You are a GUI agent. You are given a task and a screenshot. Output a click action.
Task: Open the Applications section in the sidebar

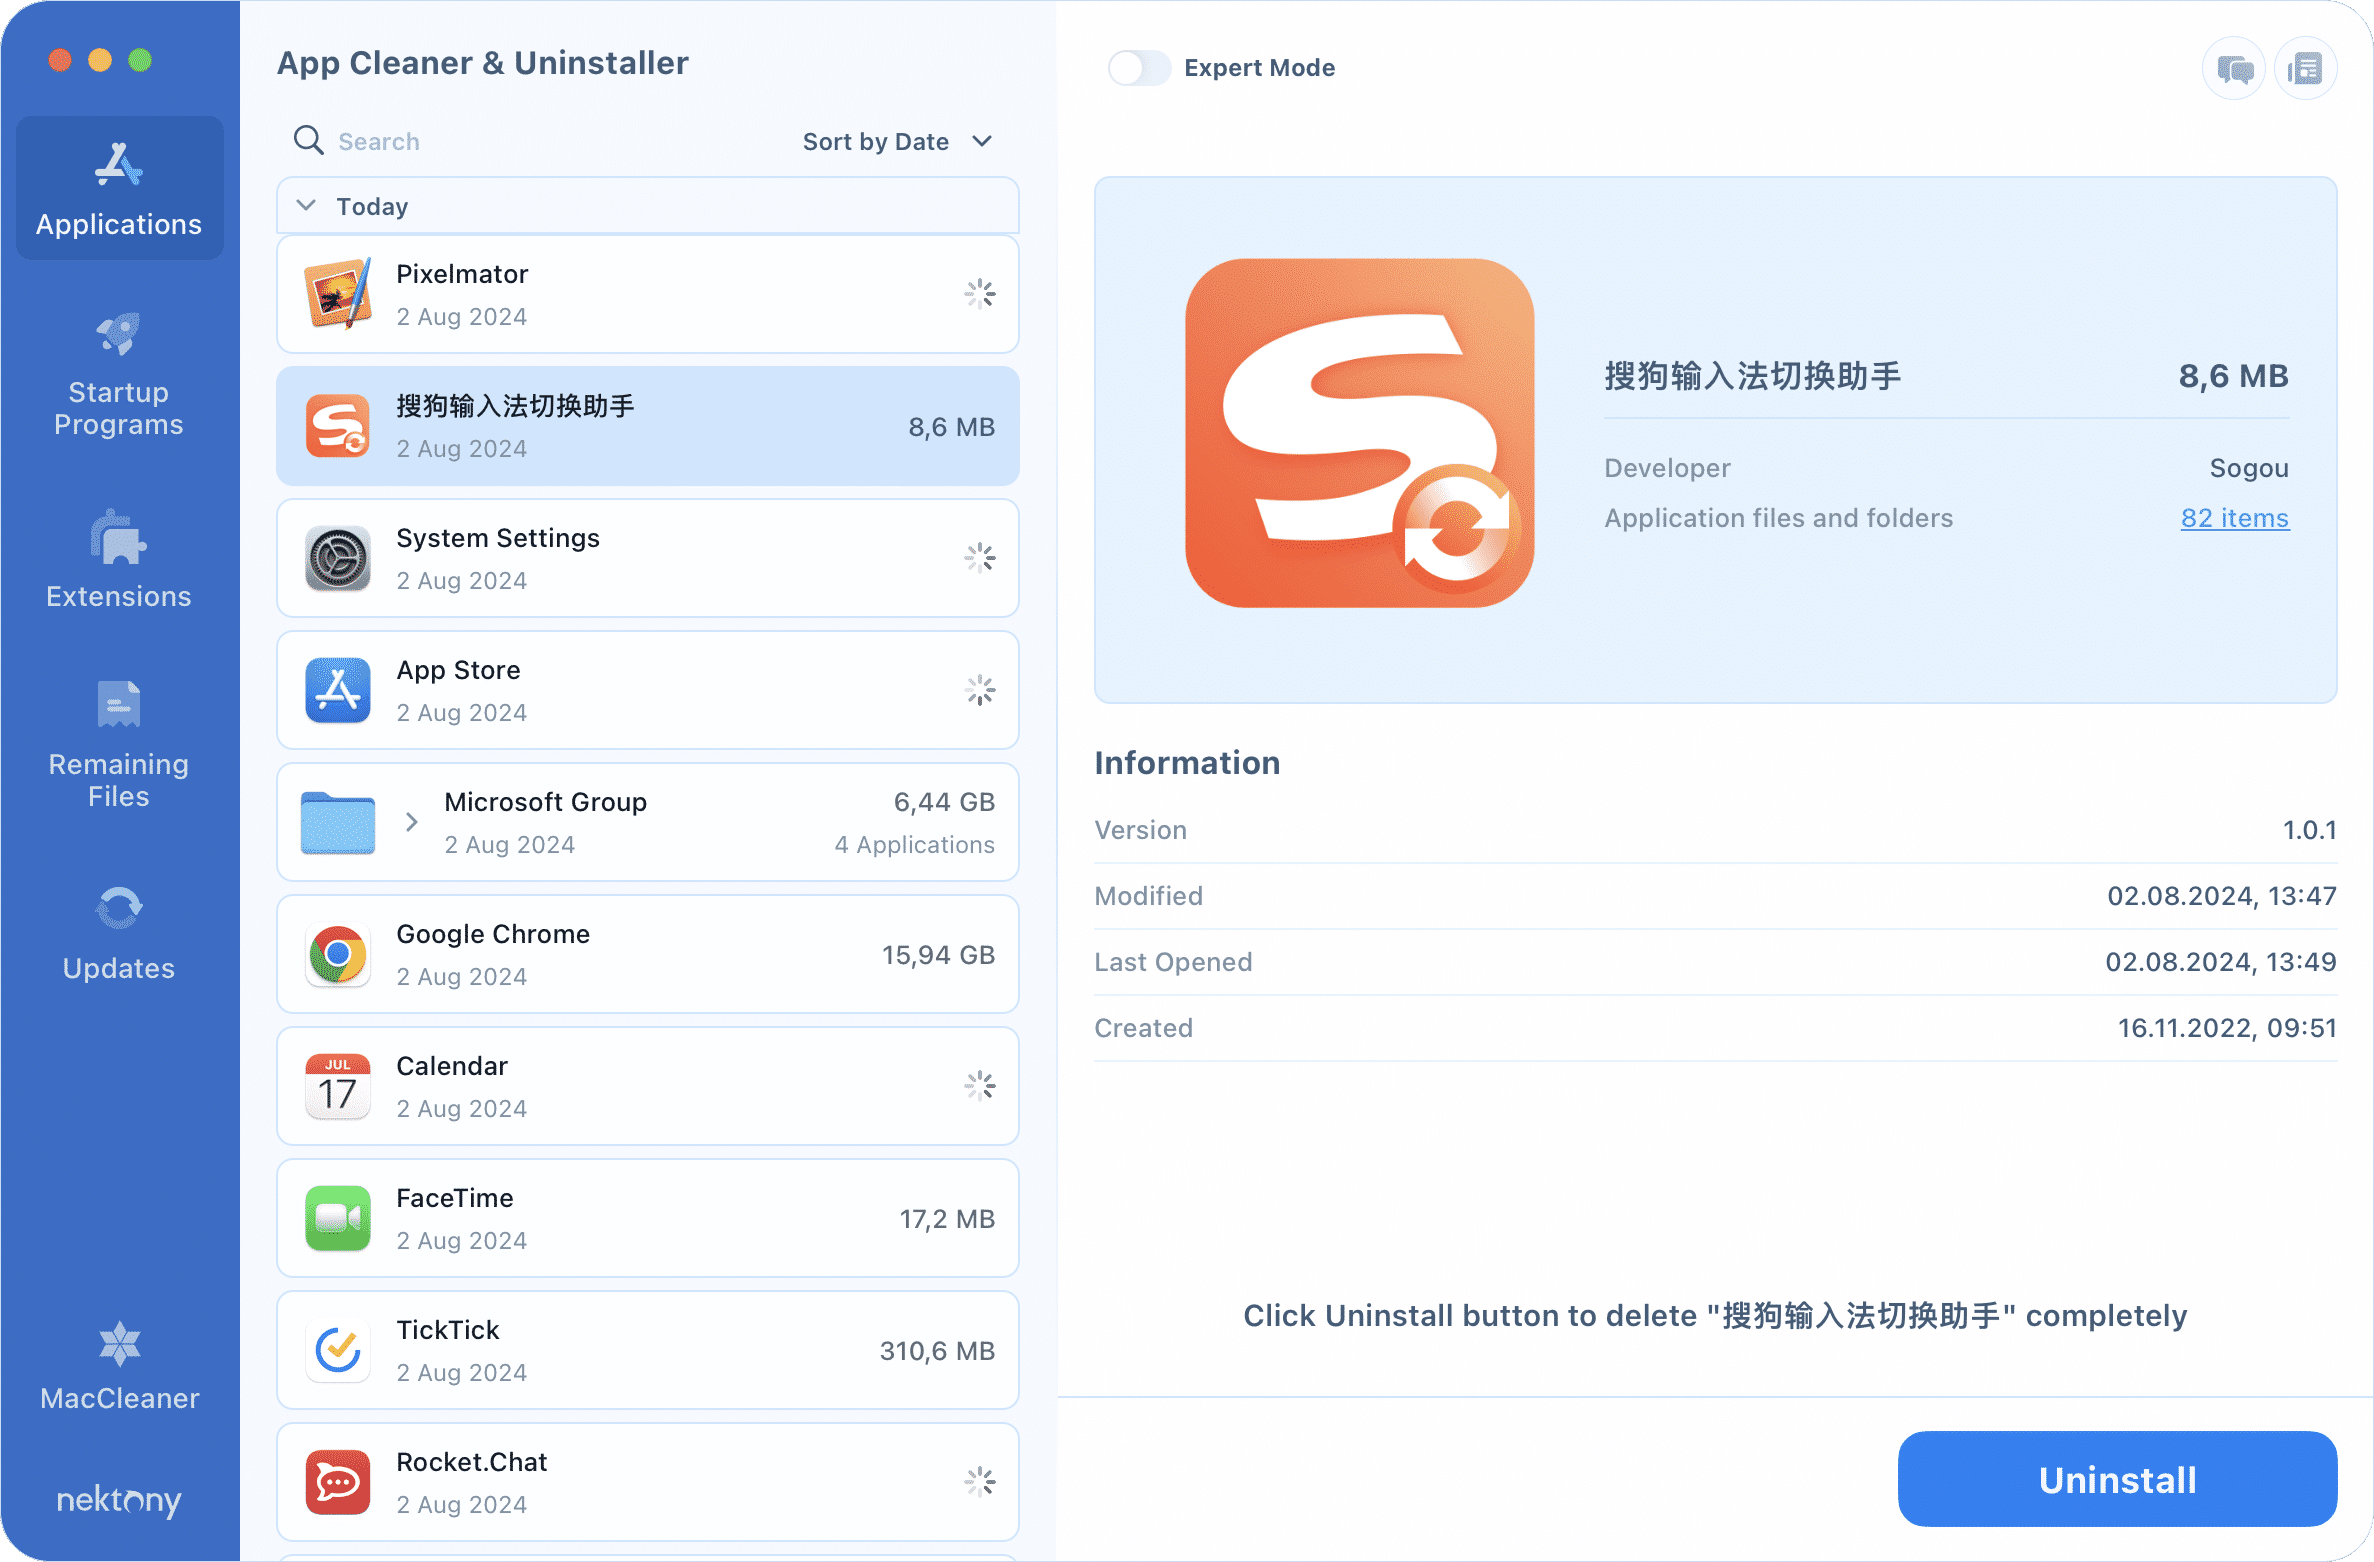coord(118,190)
